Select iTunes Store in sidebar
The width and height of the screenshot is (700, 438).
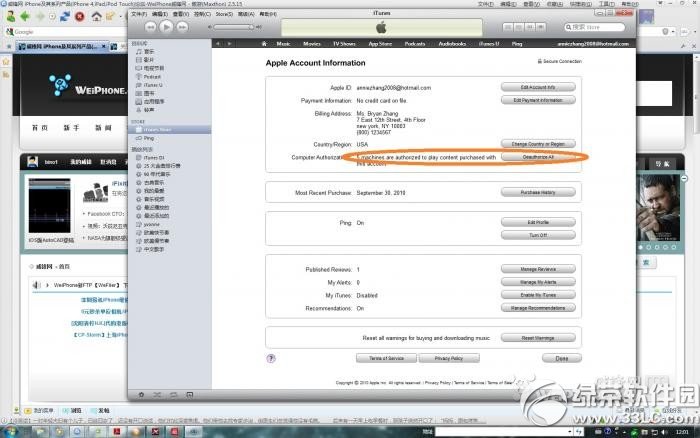coord(170,129)
